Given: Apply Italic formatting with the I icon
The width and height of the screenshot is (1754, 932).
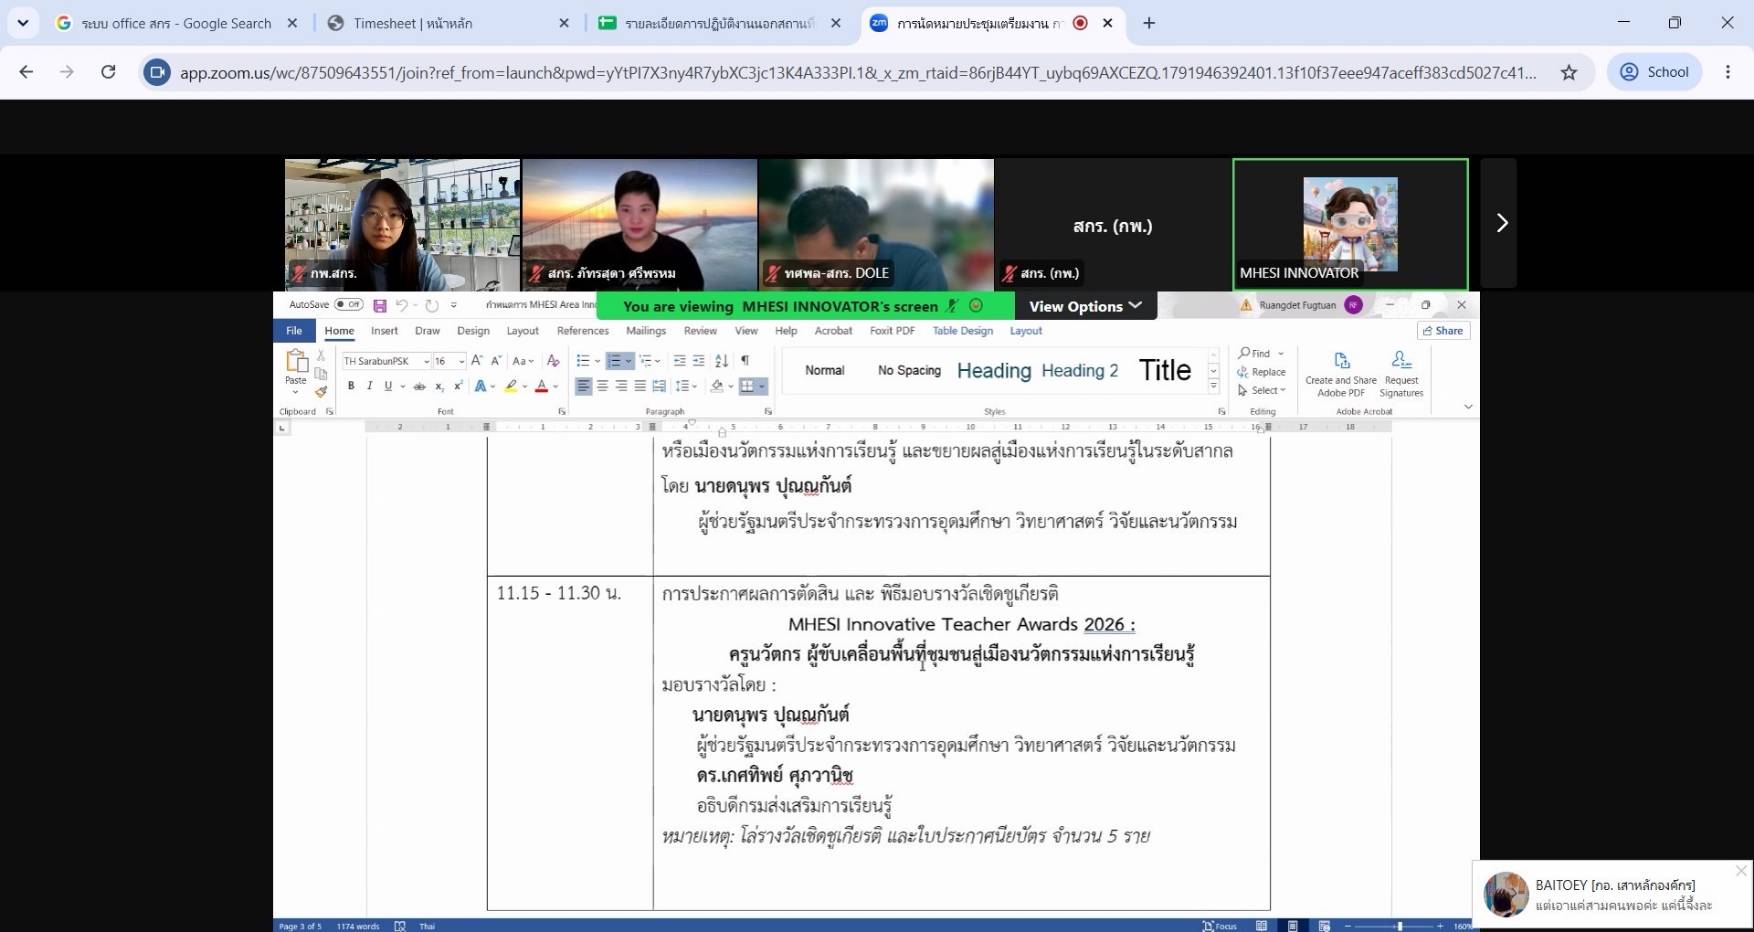Looking at the screenshot, I should tap(369, 386).
